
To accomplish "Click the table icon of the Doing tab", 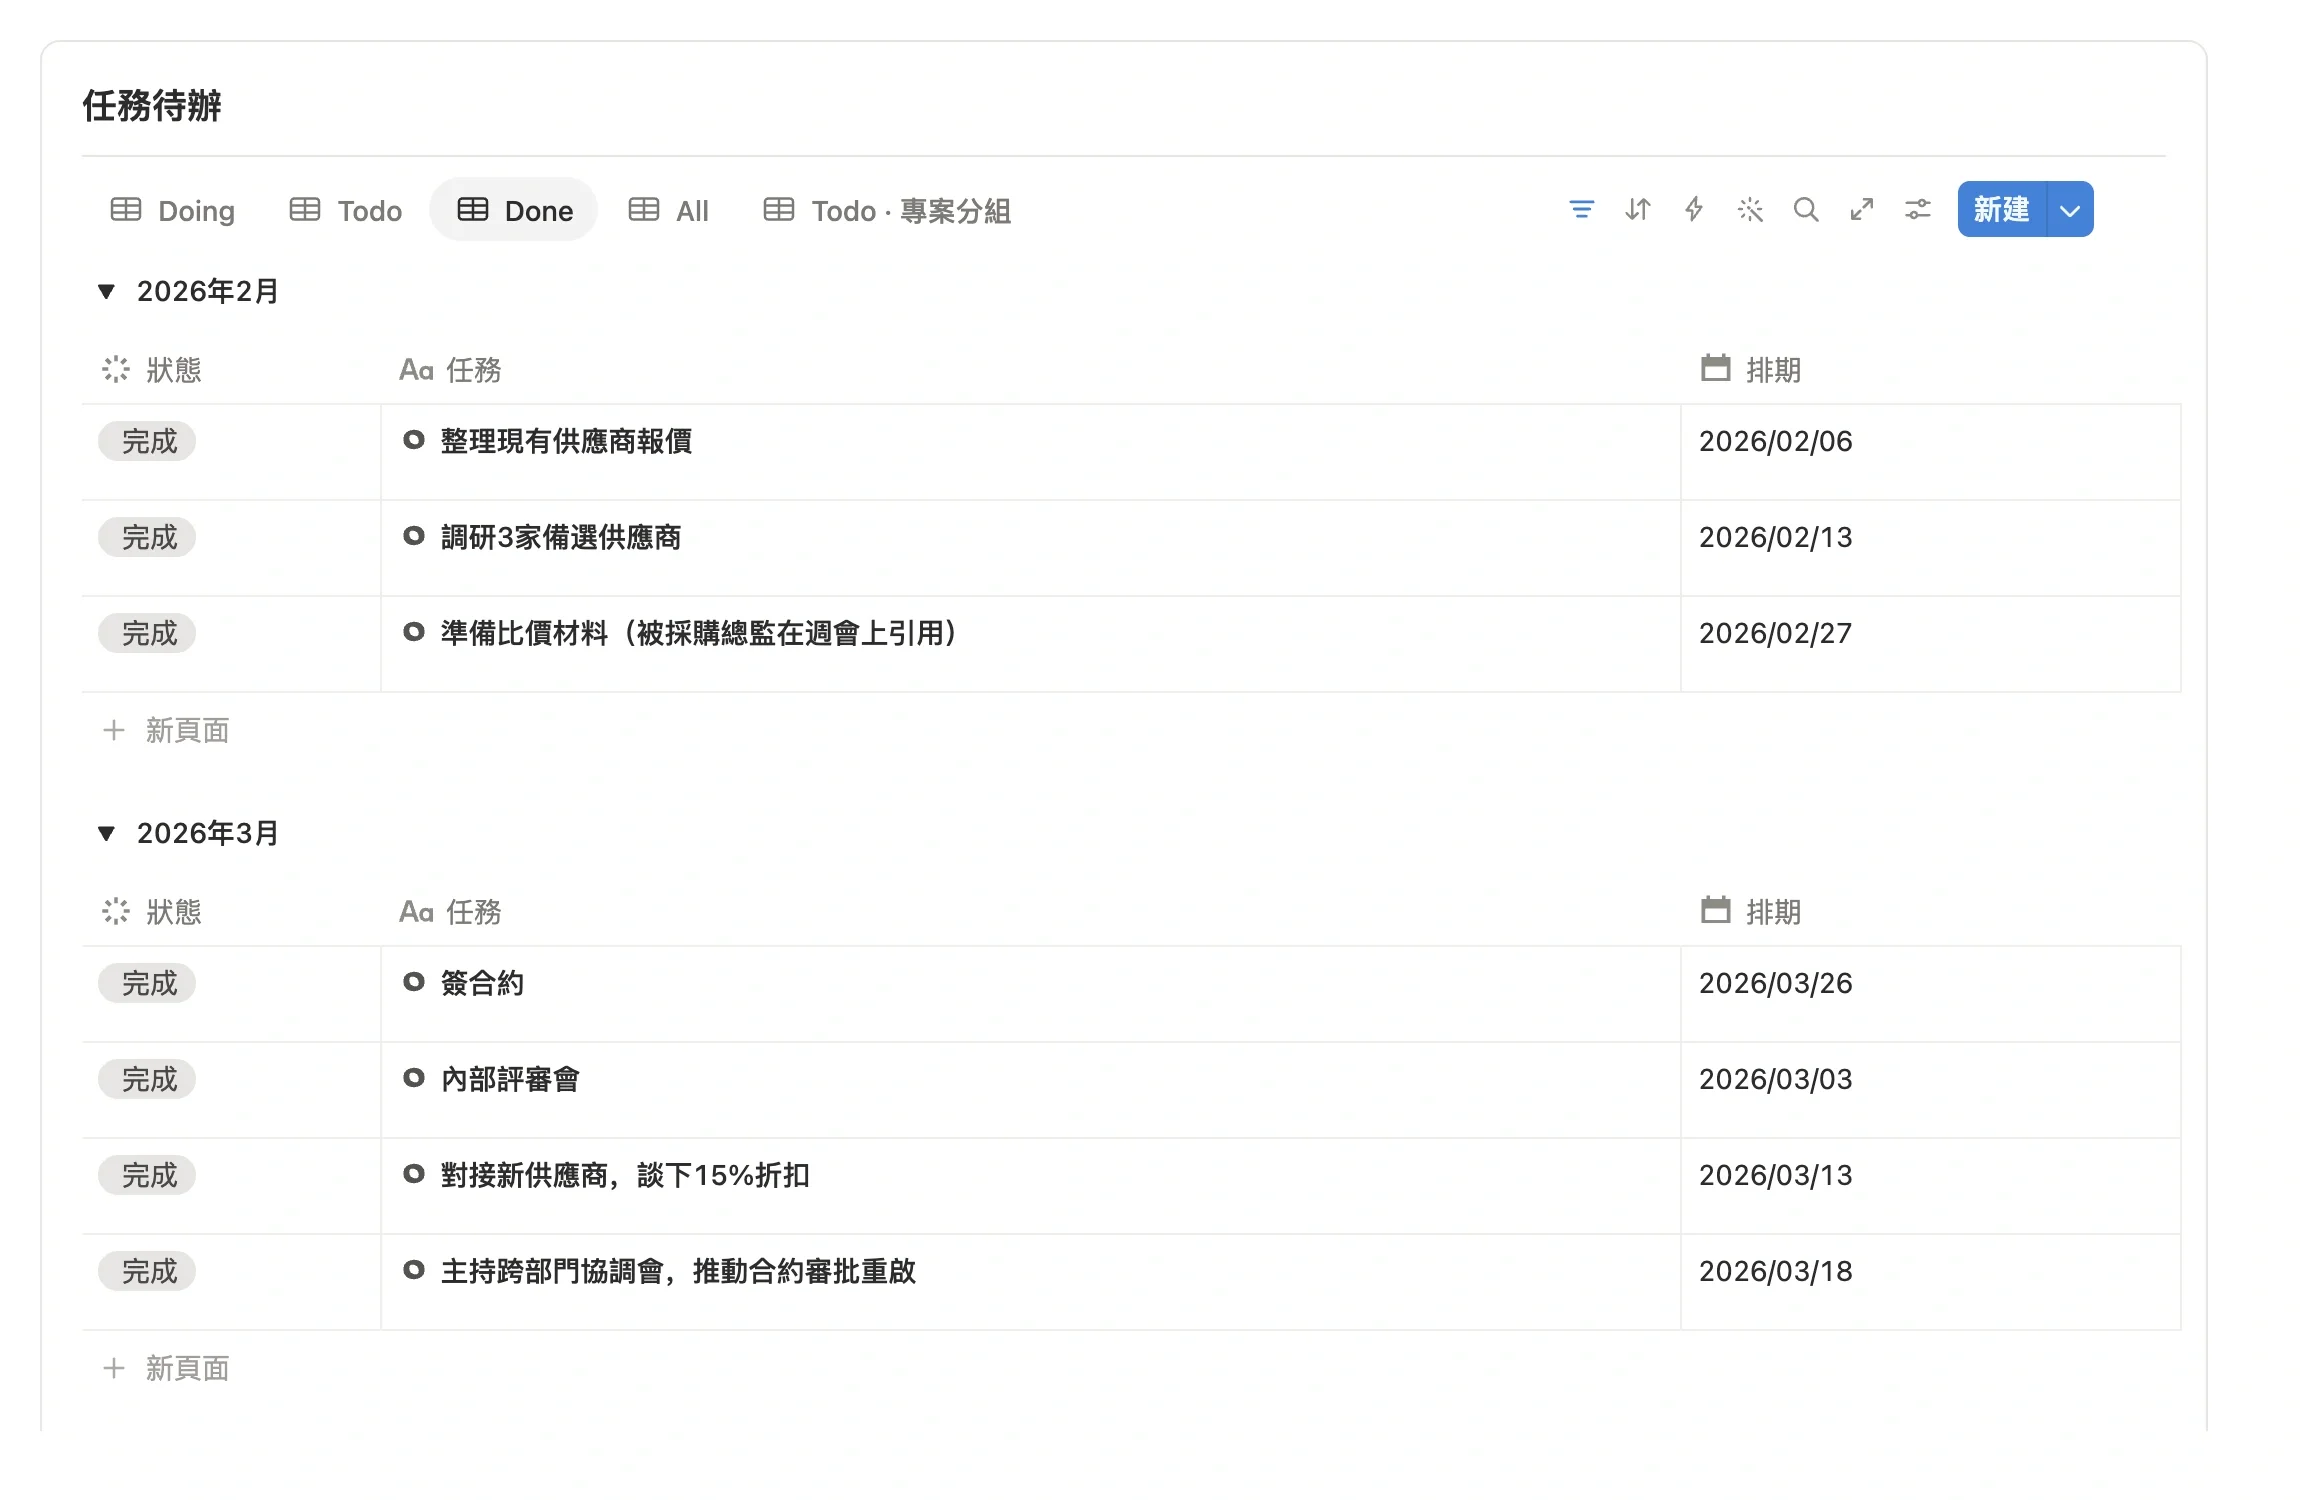I will coord(126,210).
